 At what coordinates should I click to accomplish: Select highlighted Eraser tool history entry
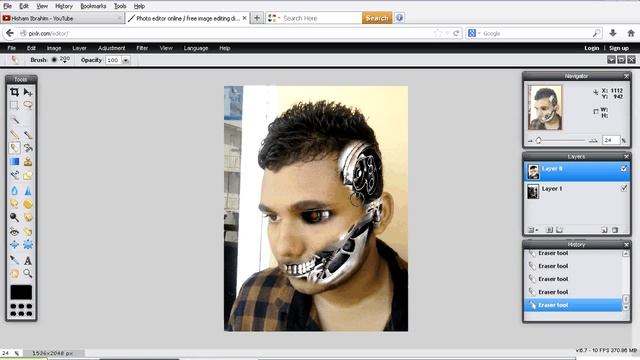pyautogui.click(x=573, y=305)
